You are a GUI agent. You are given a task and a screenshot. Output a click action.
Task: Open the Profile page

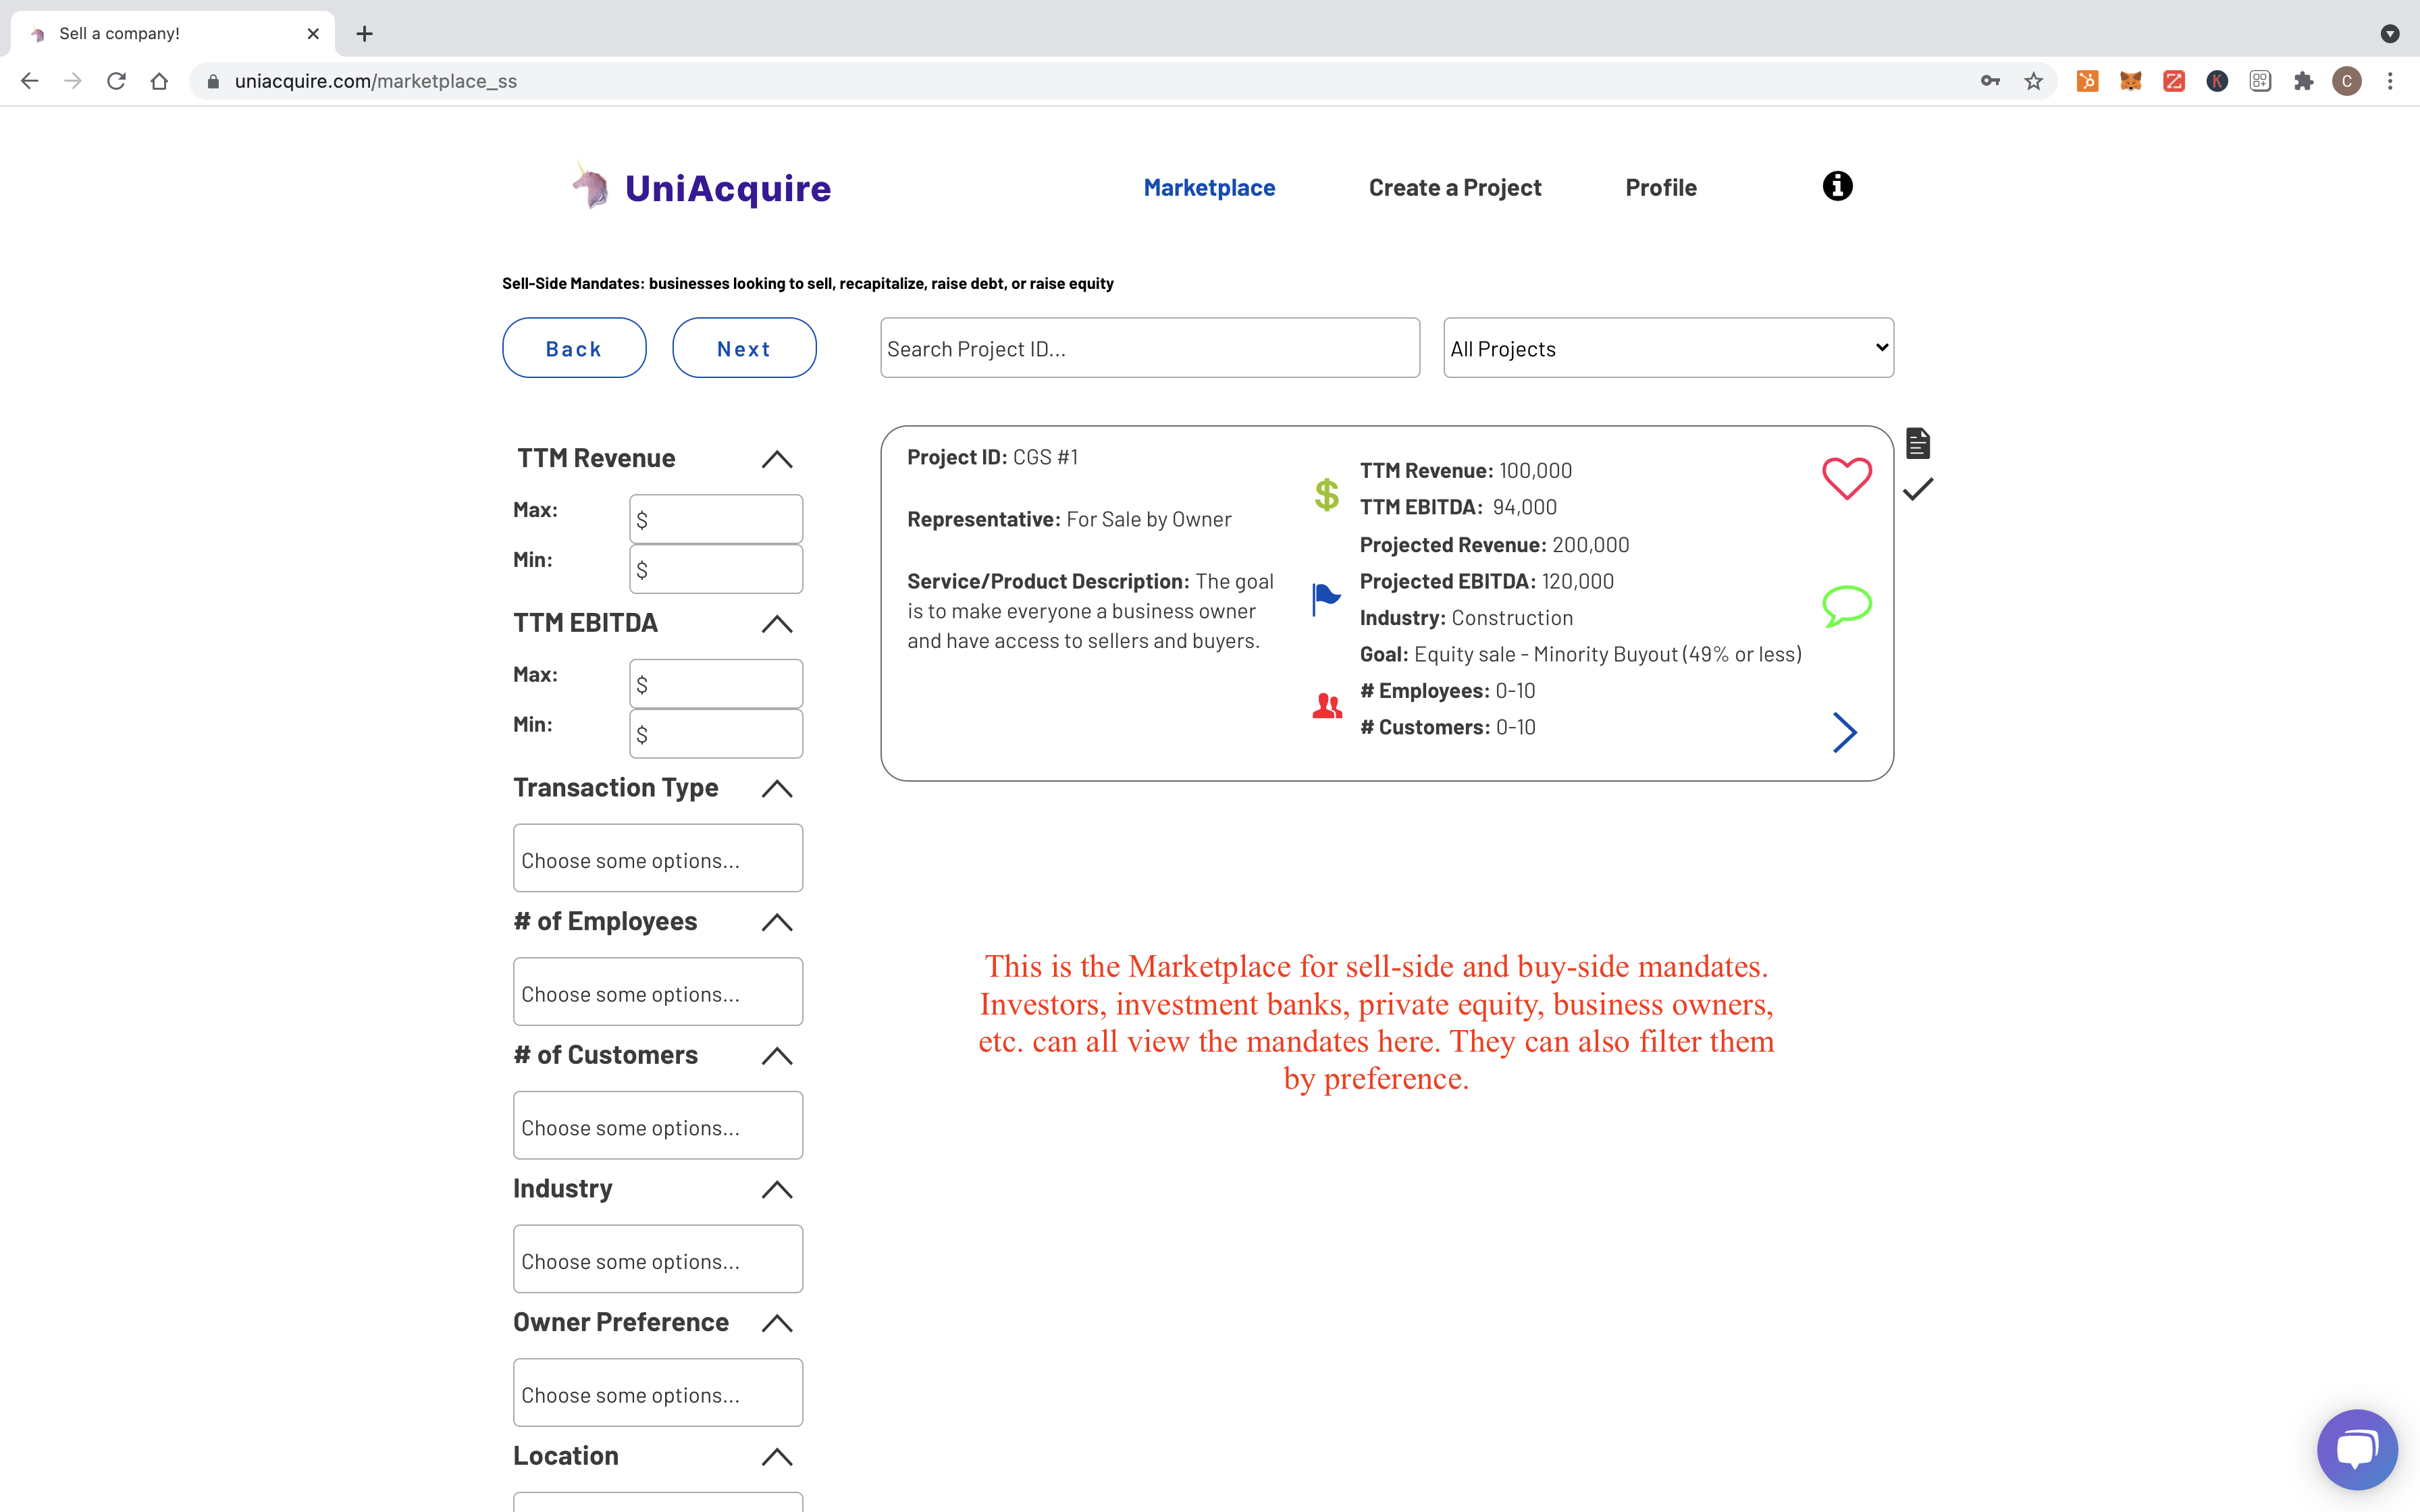pyautogui.click(x=1660, y=188)
